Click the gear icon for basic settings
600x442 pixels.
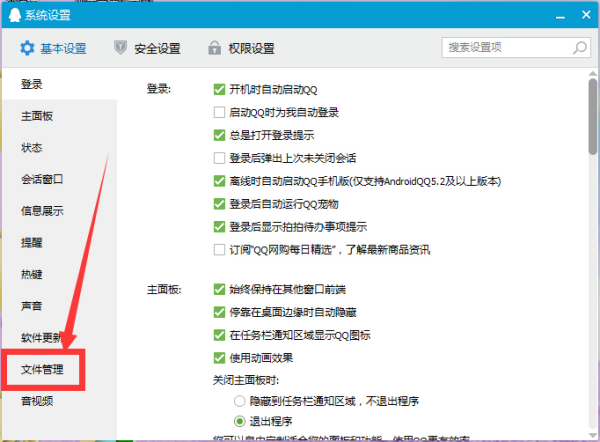point(27,49)
